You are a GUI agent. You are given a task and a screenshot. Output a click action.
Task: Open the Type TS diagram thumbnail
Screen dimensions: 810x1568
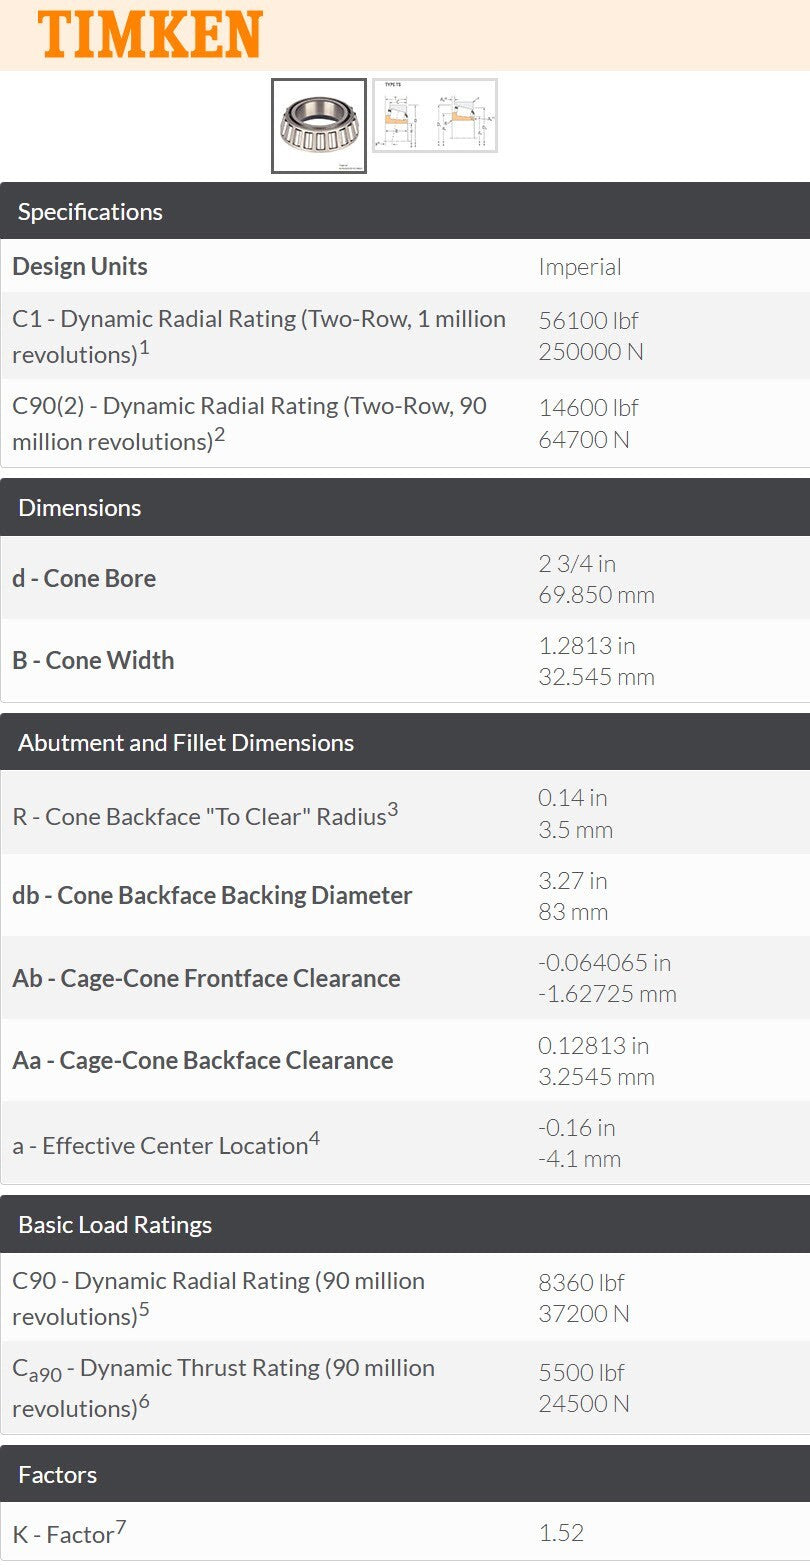tap(435, 116)
